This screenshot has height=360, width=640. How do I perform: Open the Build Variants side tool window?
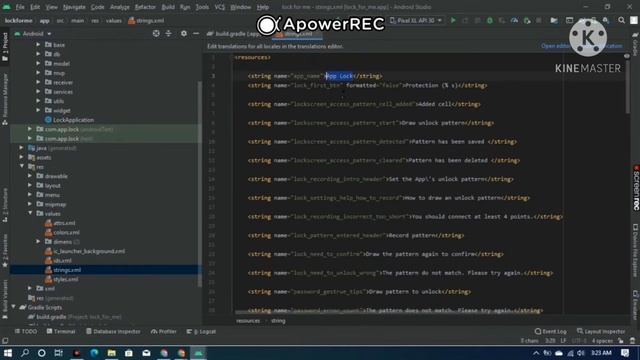(x=5, y=299)
